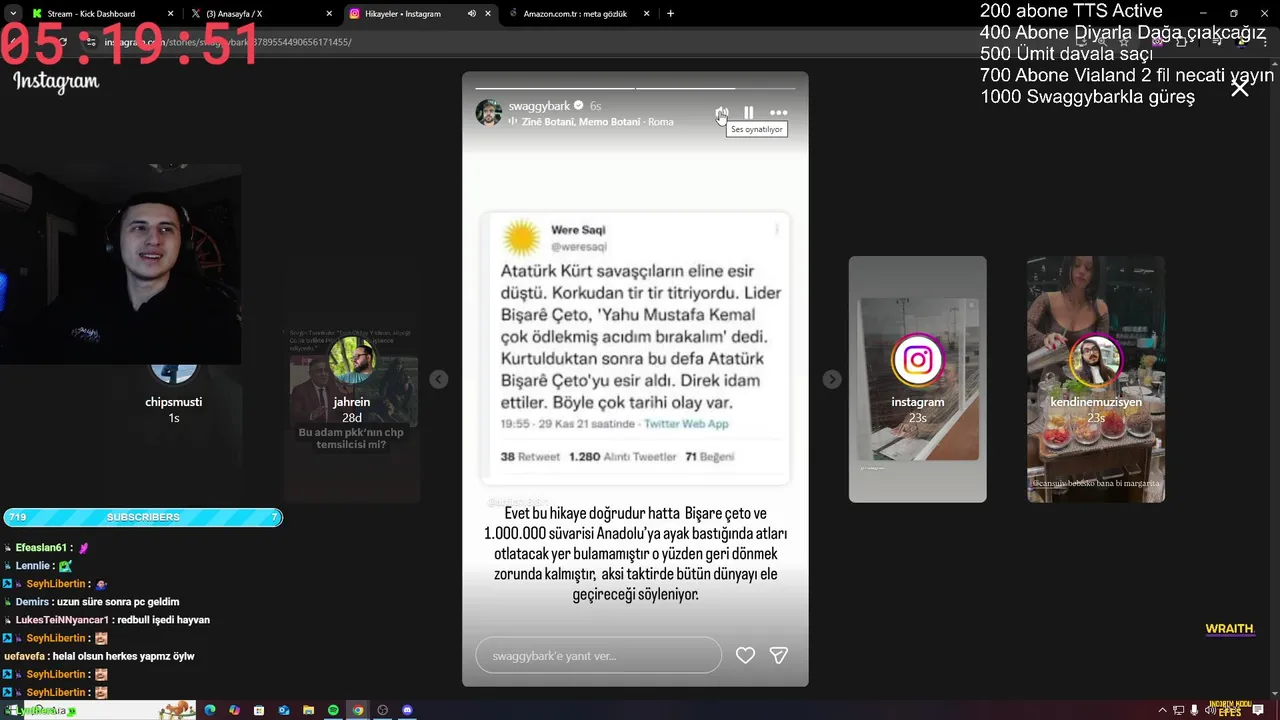The height and width of the screenshot is (720, 1280).
Task: Open Copilot from the taskbar
Action: 234,710
